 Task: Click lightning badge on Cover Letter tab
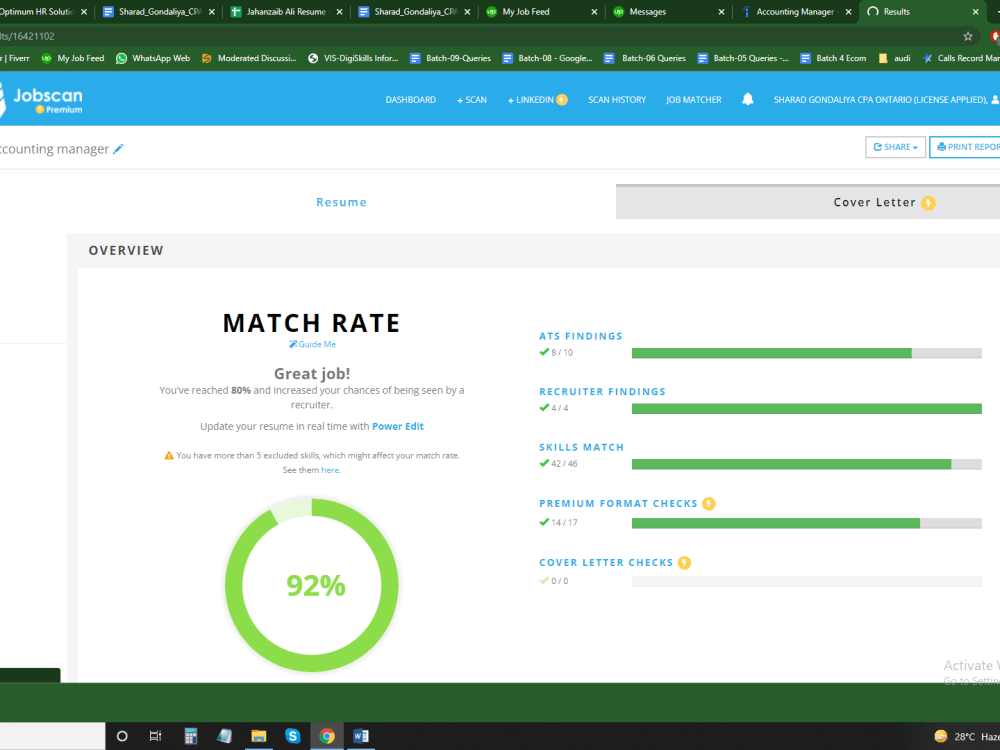(x=929, y=203)
